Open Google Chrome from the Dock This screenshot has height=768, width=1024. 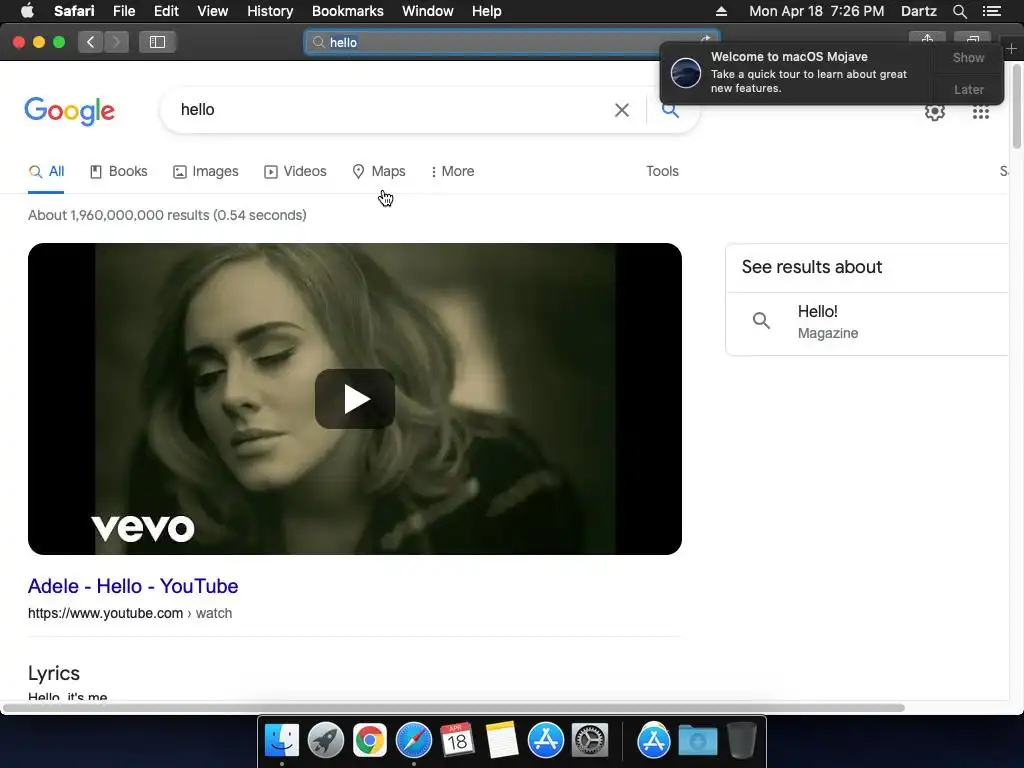(x=370, y=741)
